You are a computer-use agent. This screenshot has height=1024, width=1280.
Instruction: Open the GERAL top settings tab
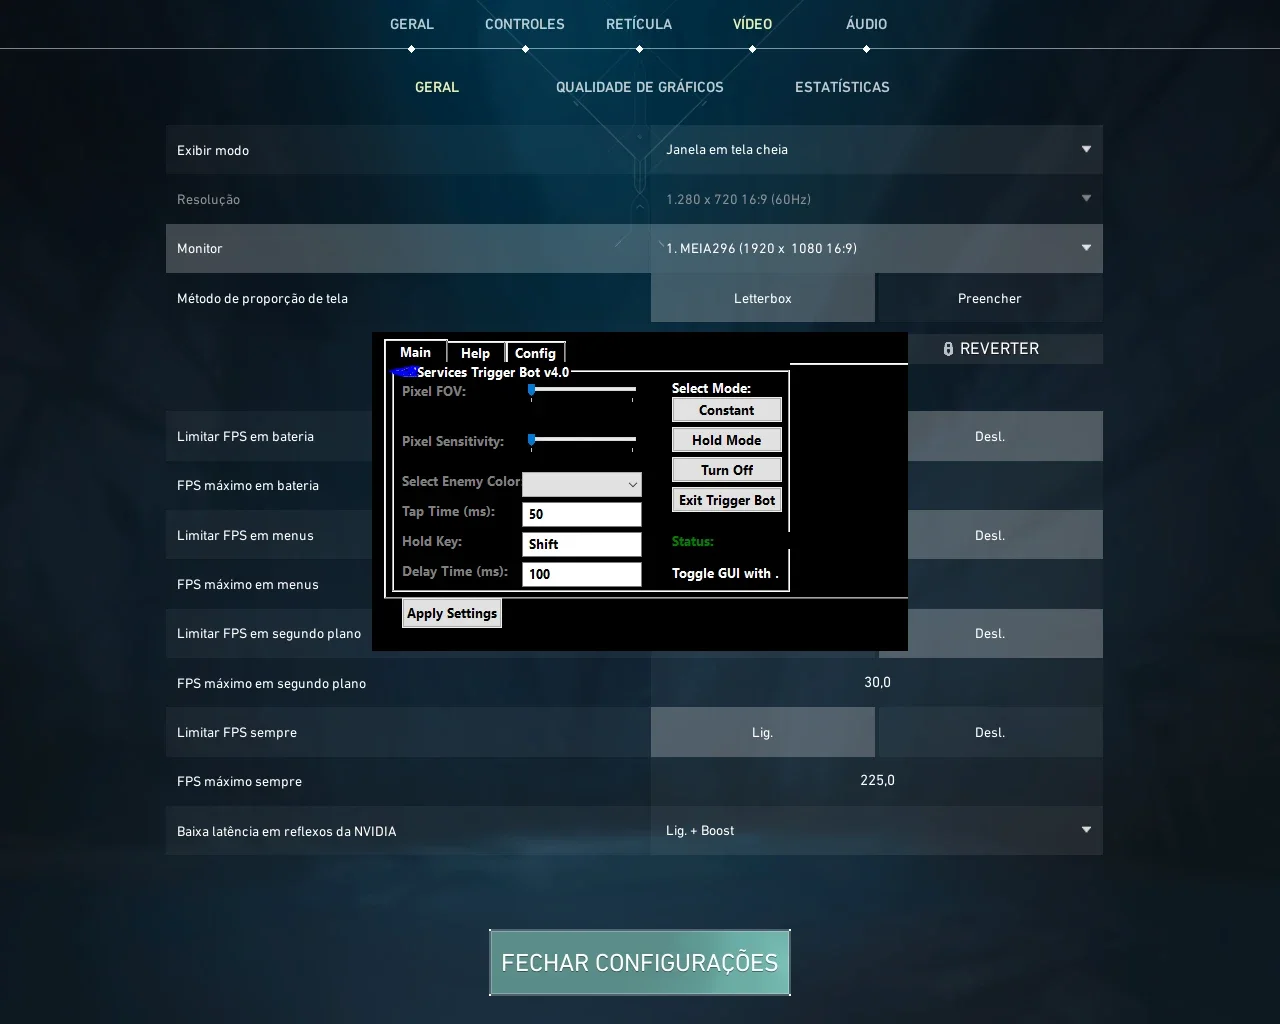pos(412,24)
